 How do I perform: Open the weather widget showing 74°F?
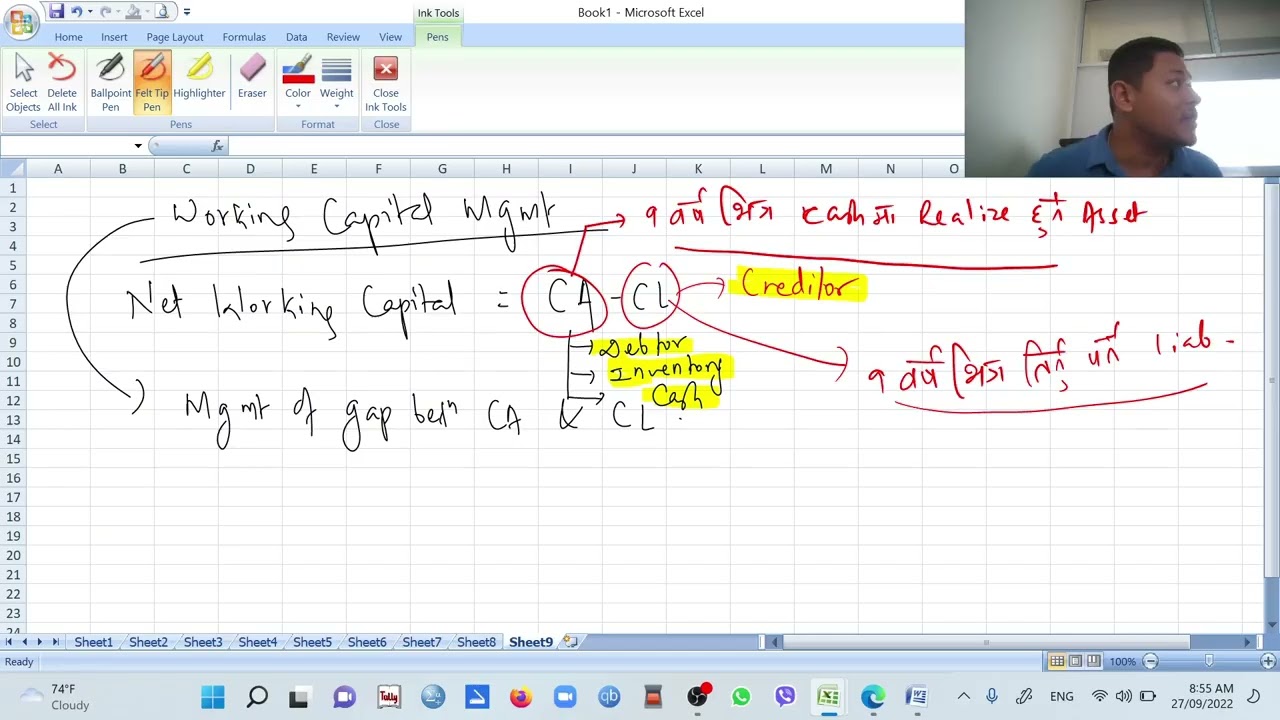coord(55,697)
